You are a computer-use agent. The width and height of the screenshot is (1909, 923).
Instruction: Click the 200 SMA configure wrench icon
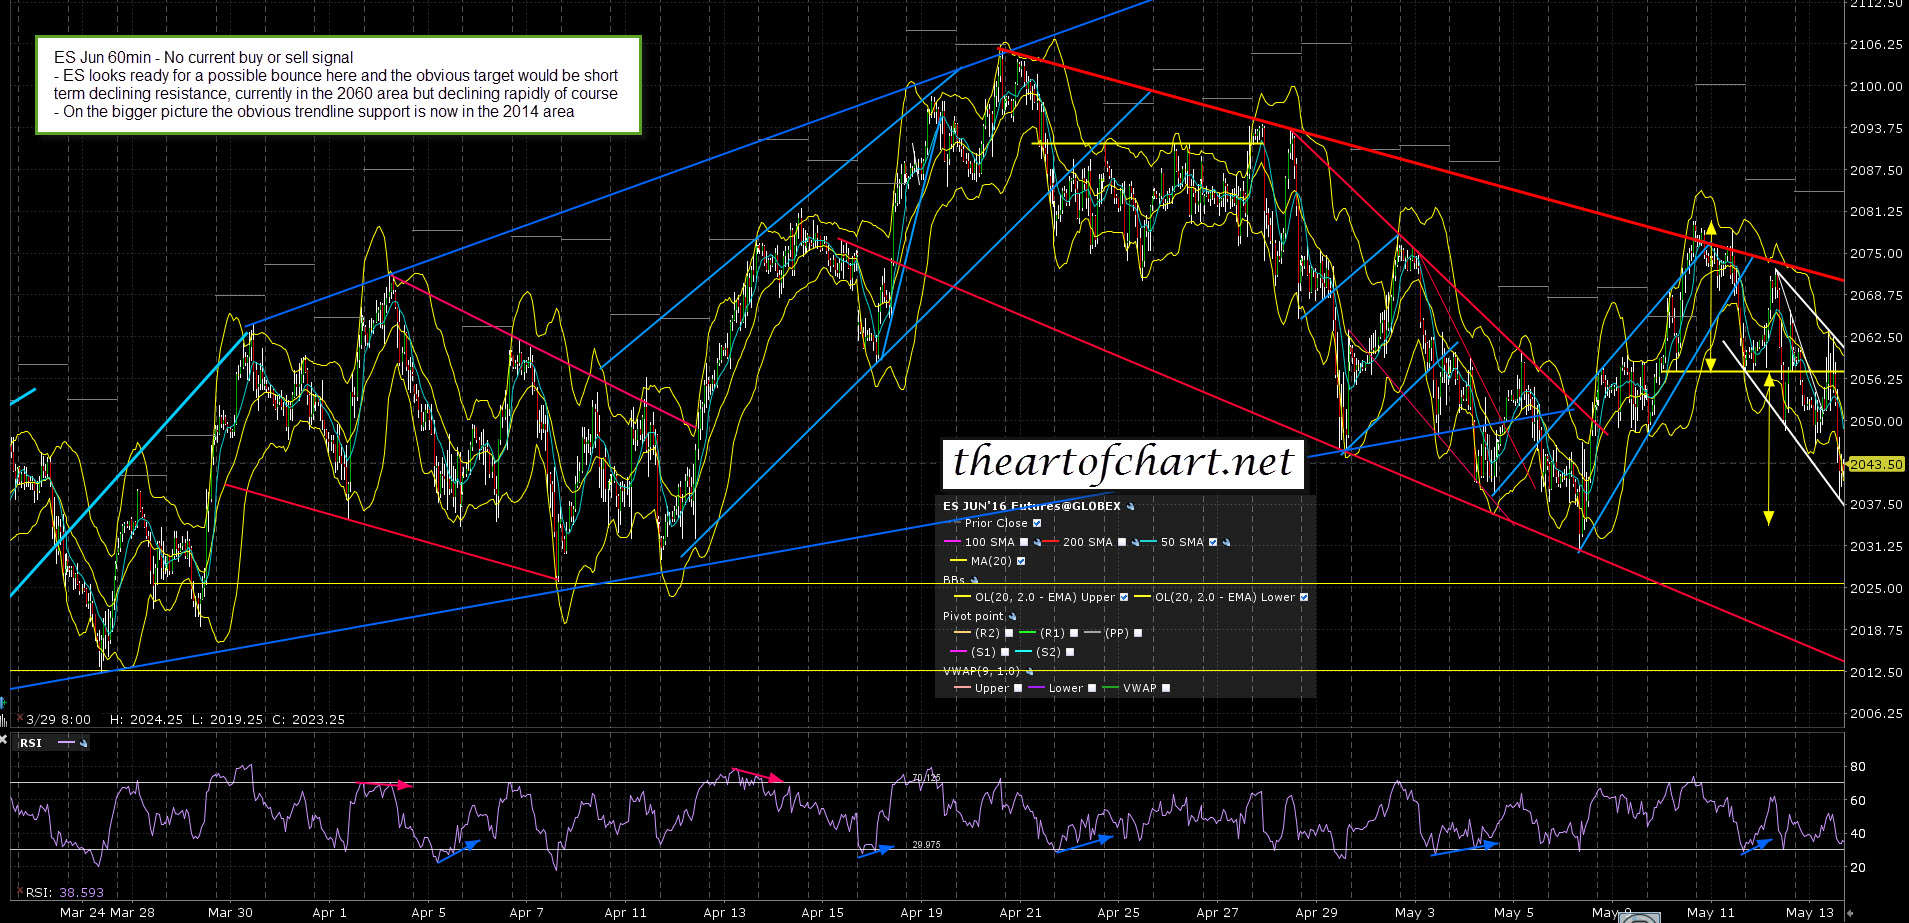(1135, 543)
